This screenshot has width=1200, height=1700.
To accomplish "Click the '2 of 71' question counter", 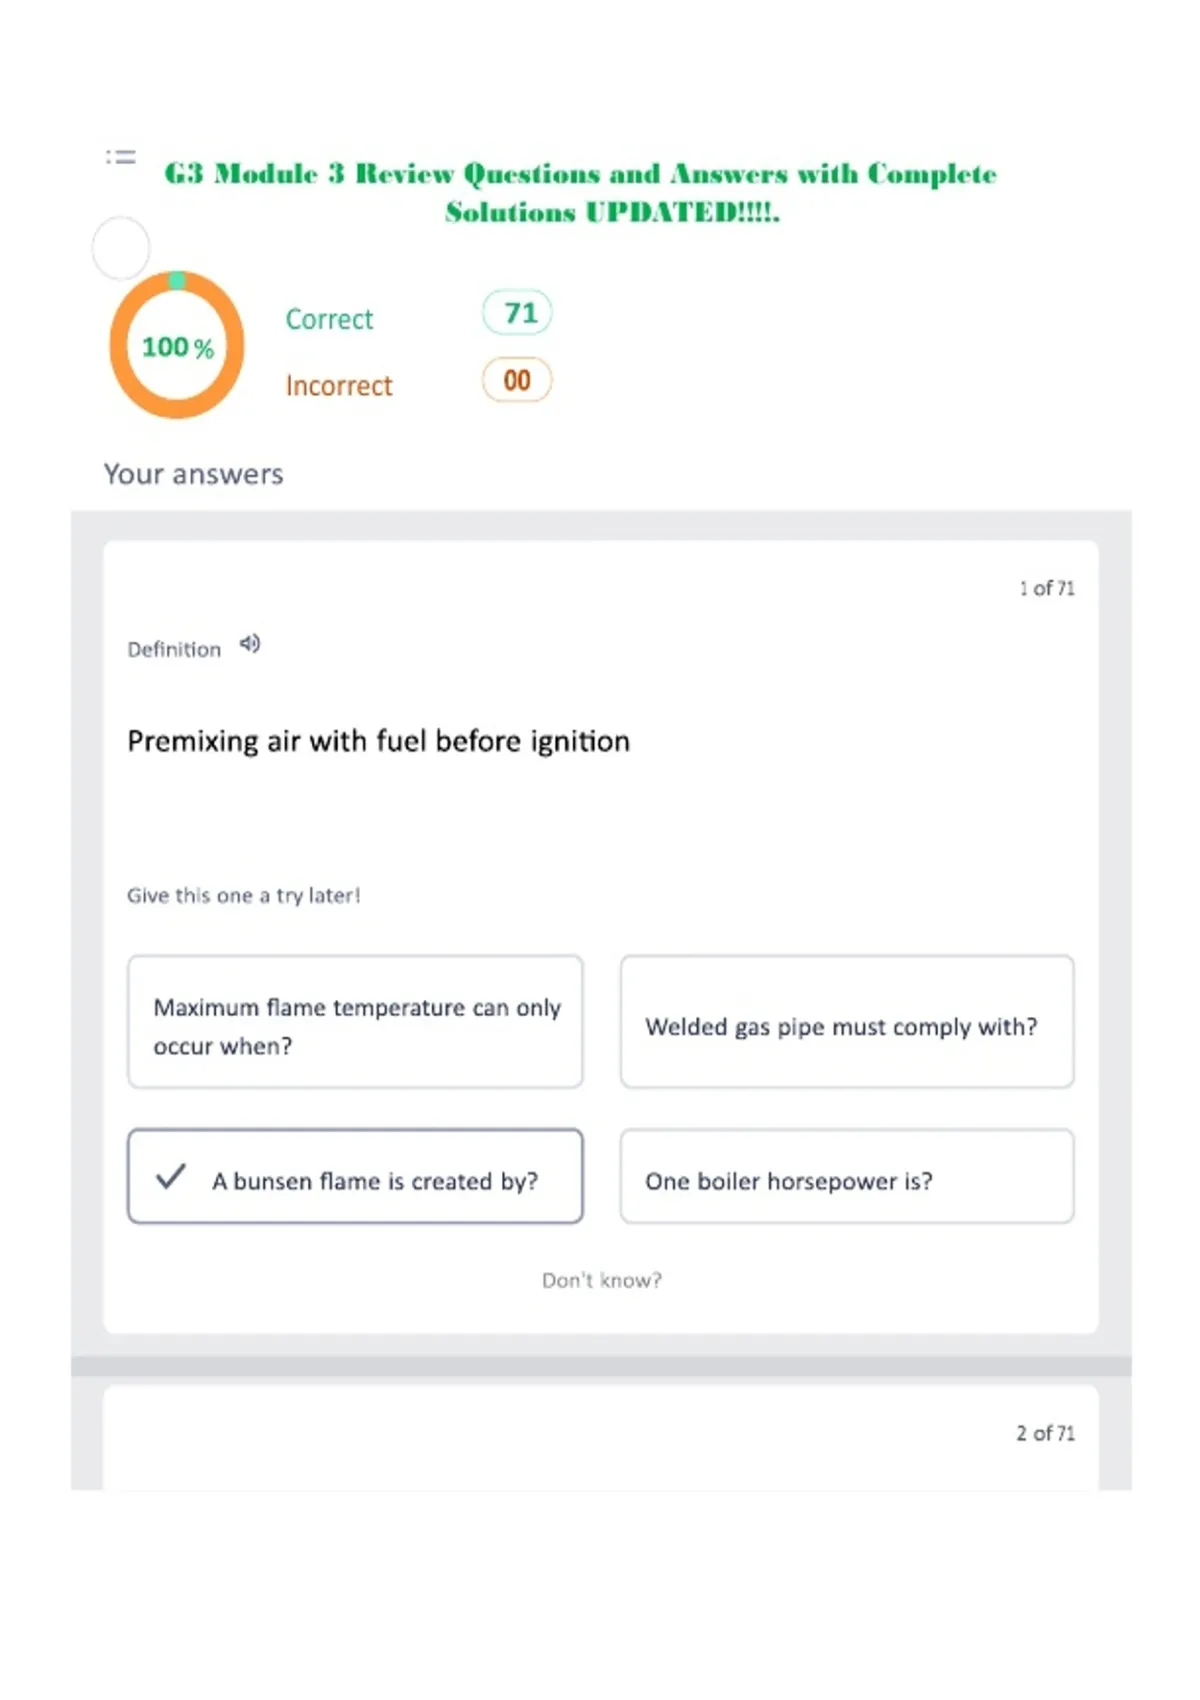I will point(1046,1433).
